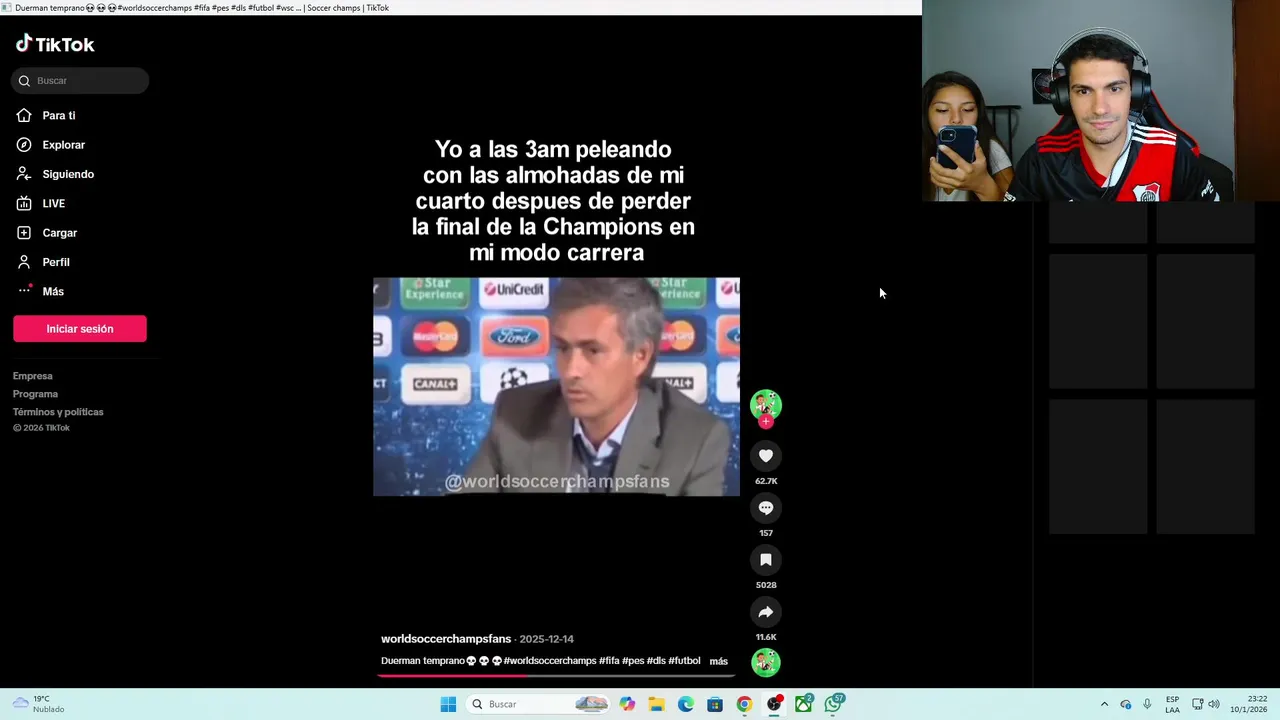Open WhatsApp from the taskbar
This screenshot has height=720, width=1280.
point(834,704)
